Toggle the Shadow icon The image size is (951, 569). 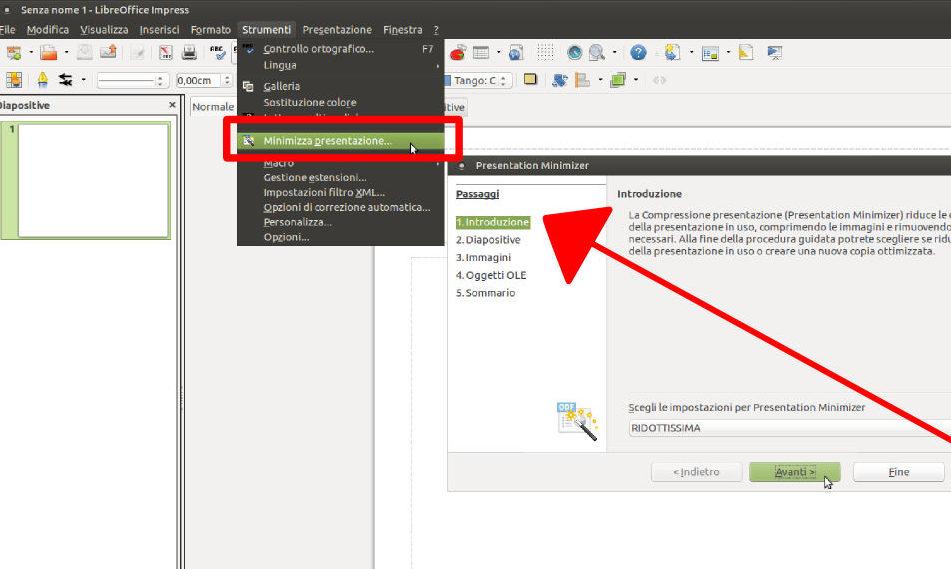530,79
